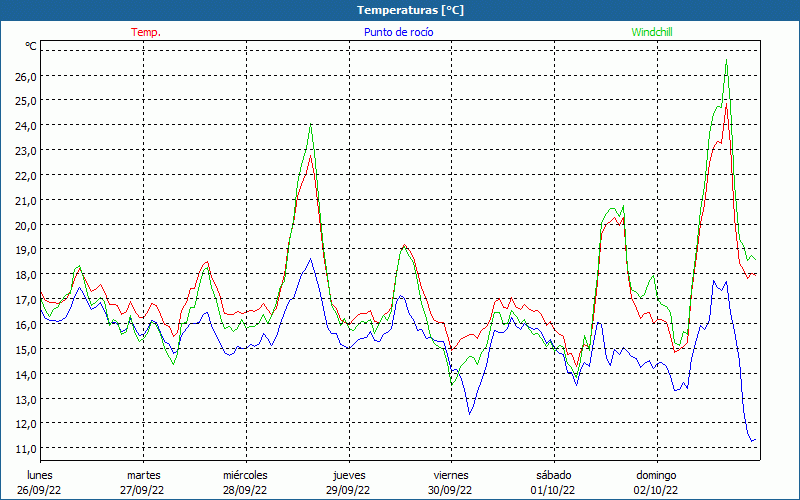This screenshot has height=500, width=800.
Task: Select the sábado day label
Action: [x=553, y=475]
